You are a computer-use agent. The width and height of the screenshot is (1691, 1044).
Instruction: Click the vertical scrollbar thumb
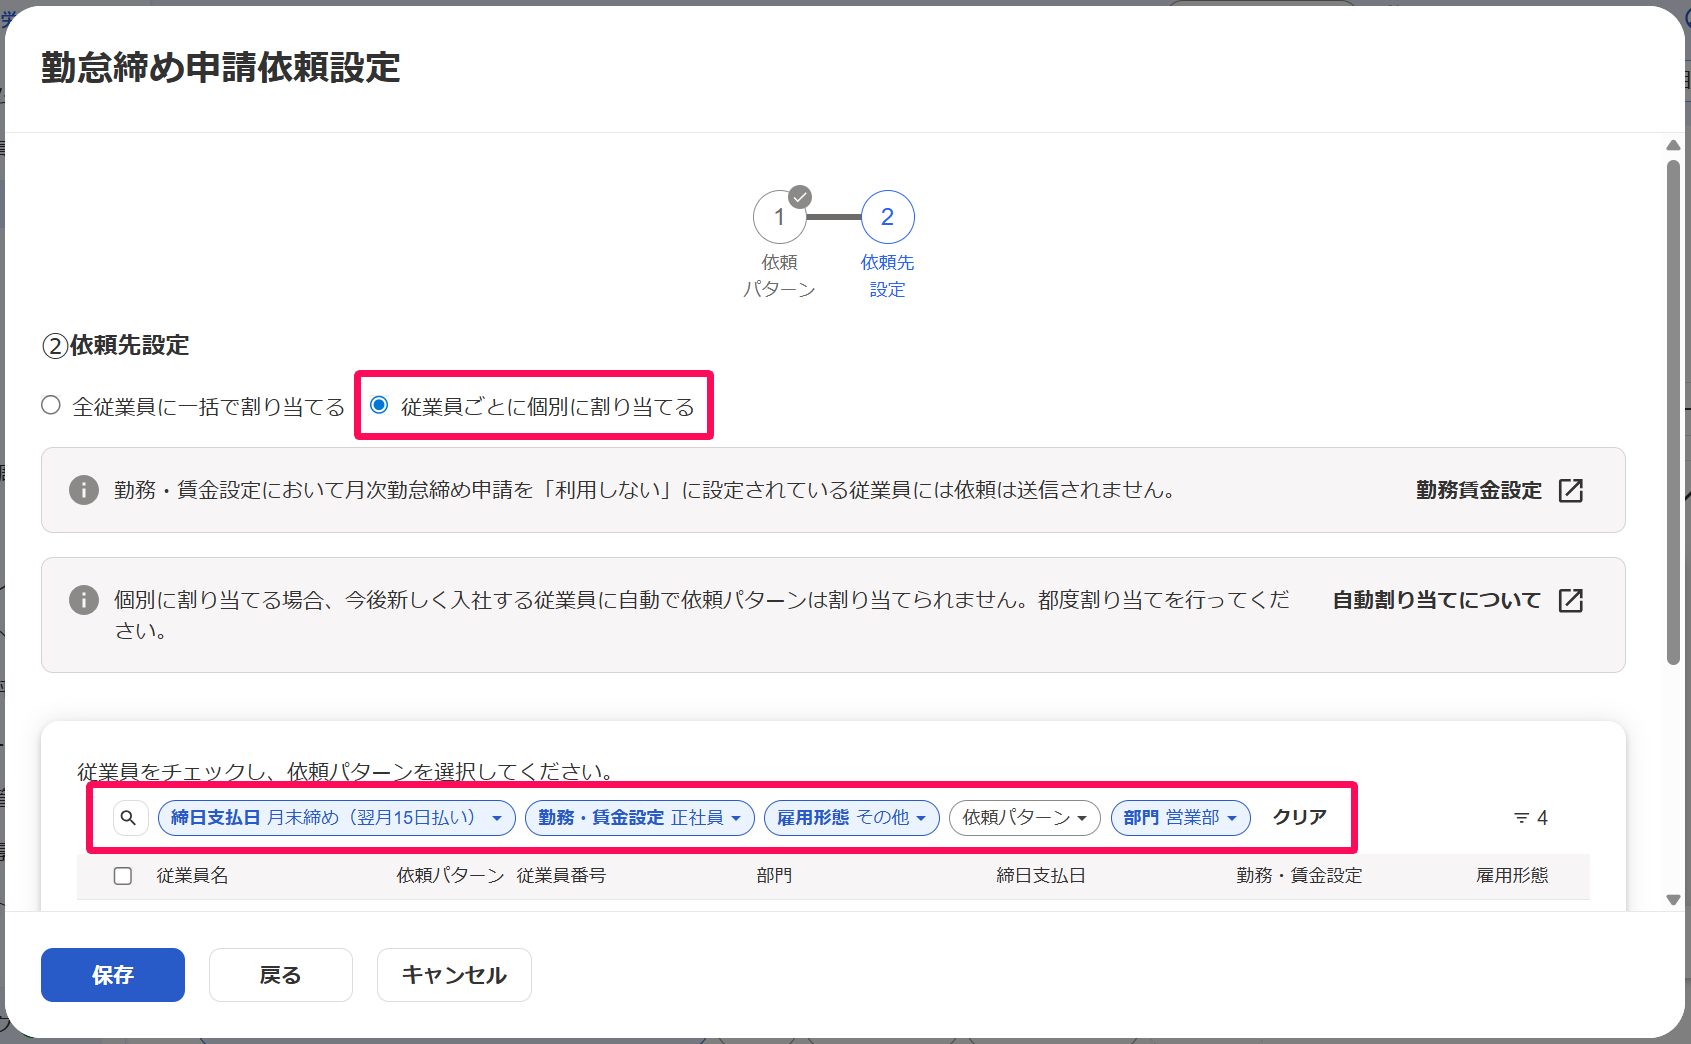click(x=1673, y=411)
